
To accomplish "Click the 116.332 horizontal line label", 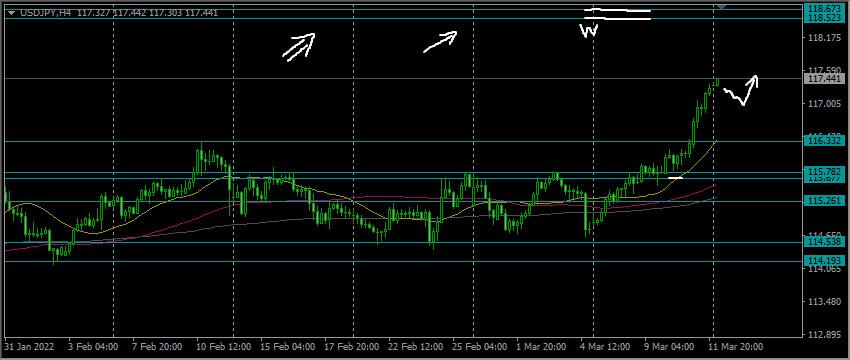I will (x=824, y=141).
